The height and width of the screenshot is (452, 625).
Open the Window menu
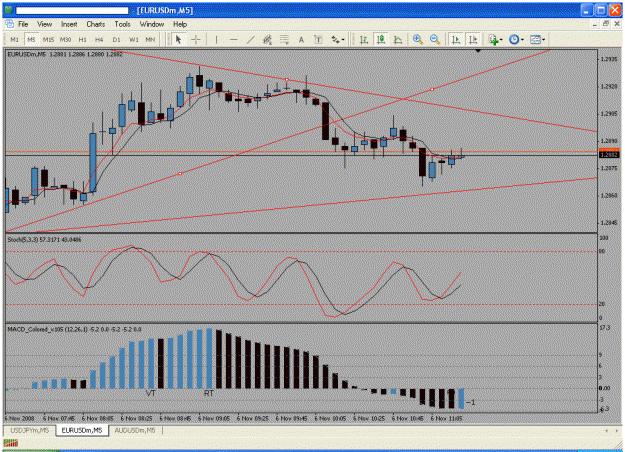pyautogui.click(x=151, y=24)
